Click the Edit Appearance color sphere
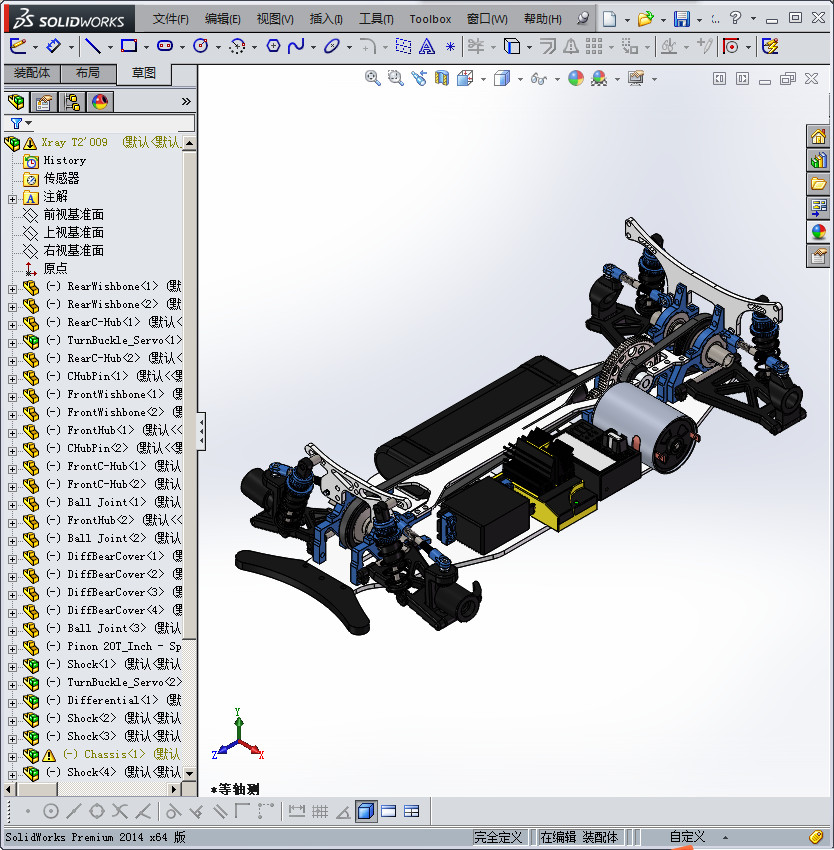This screenshot has height=850, width=834. click(x=576, y=79)
